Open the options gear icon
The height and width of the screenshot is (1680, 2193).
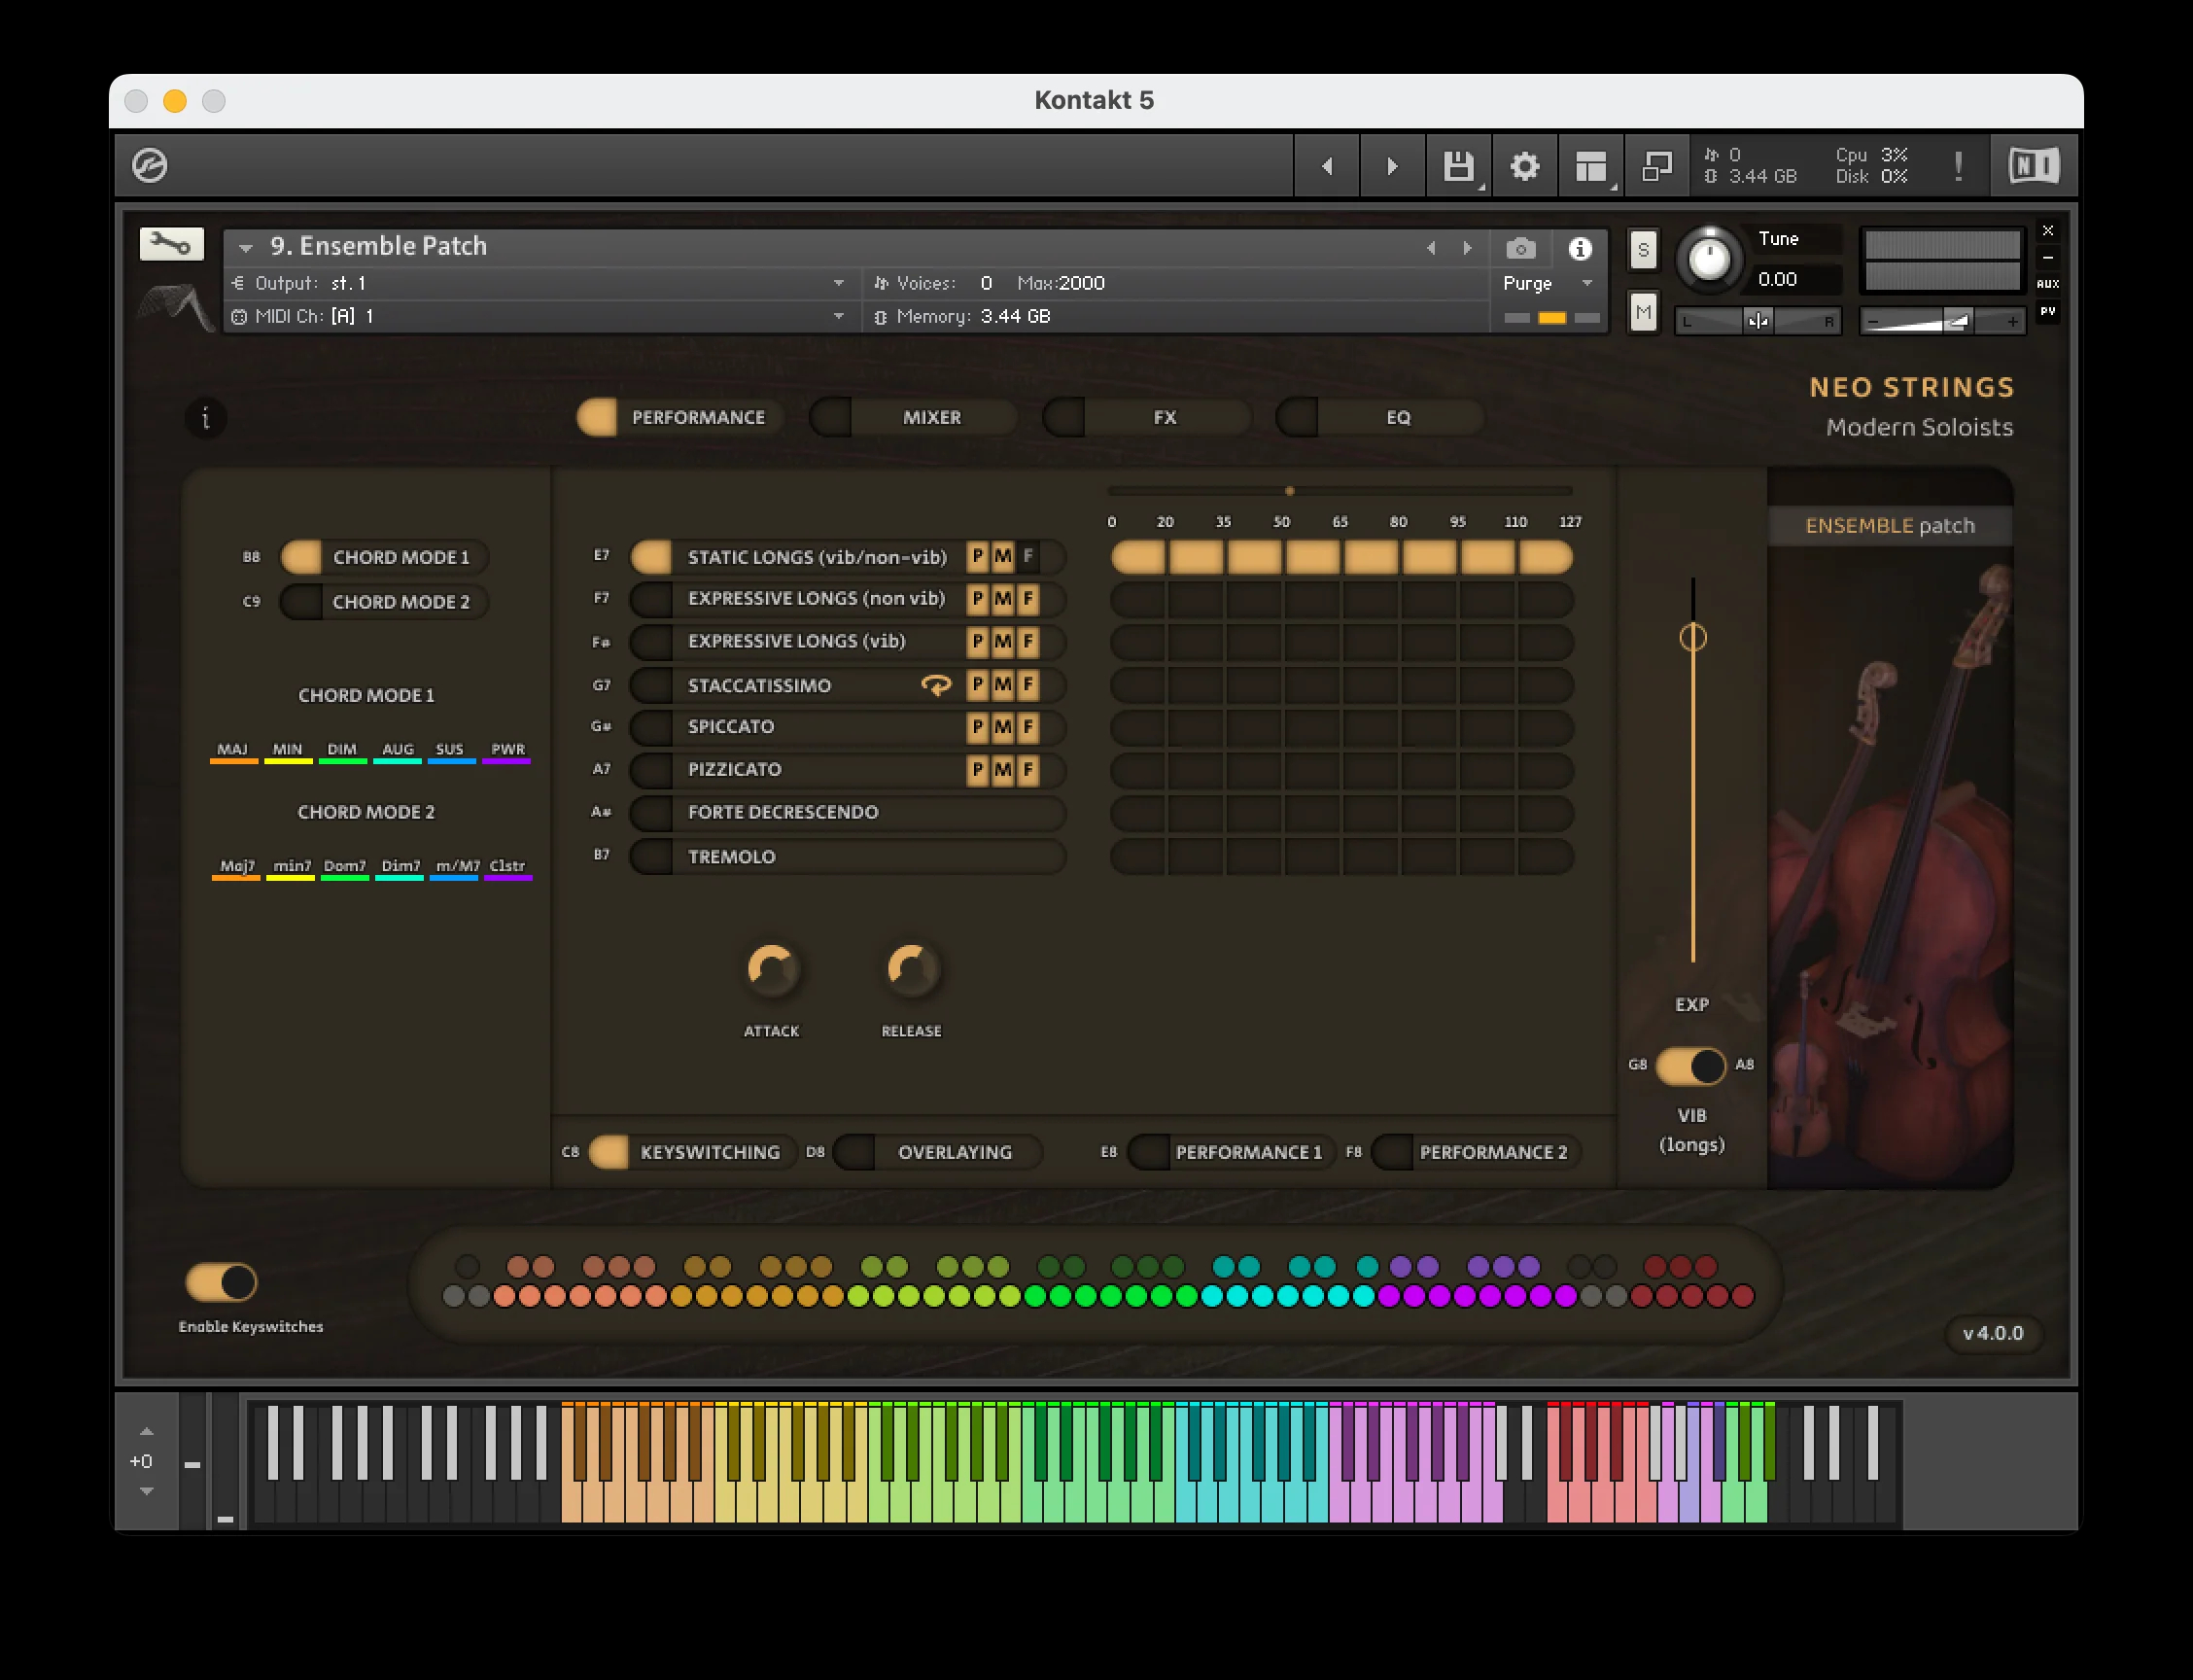point(1524,166)
